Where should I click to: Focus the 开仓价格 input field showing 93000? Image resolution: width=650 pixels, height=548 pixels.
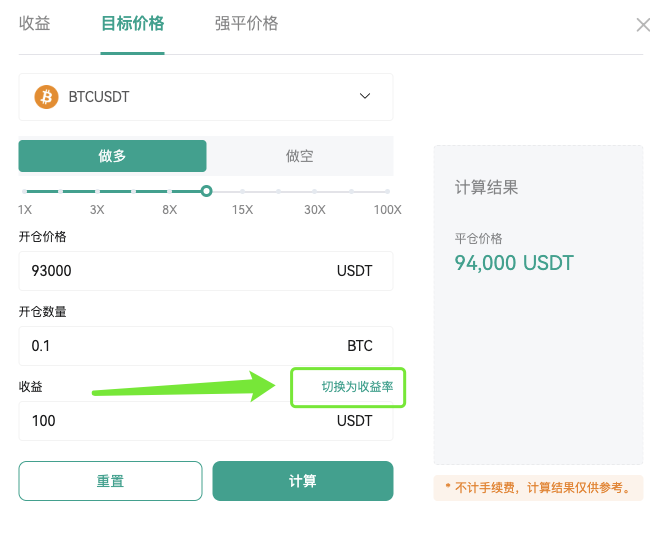pos(206,271)
